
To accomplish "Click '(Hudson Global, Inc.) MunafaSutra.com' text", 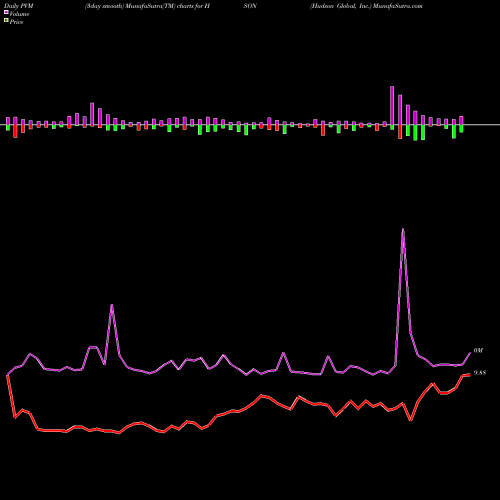I will (x=366, y=6).
